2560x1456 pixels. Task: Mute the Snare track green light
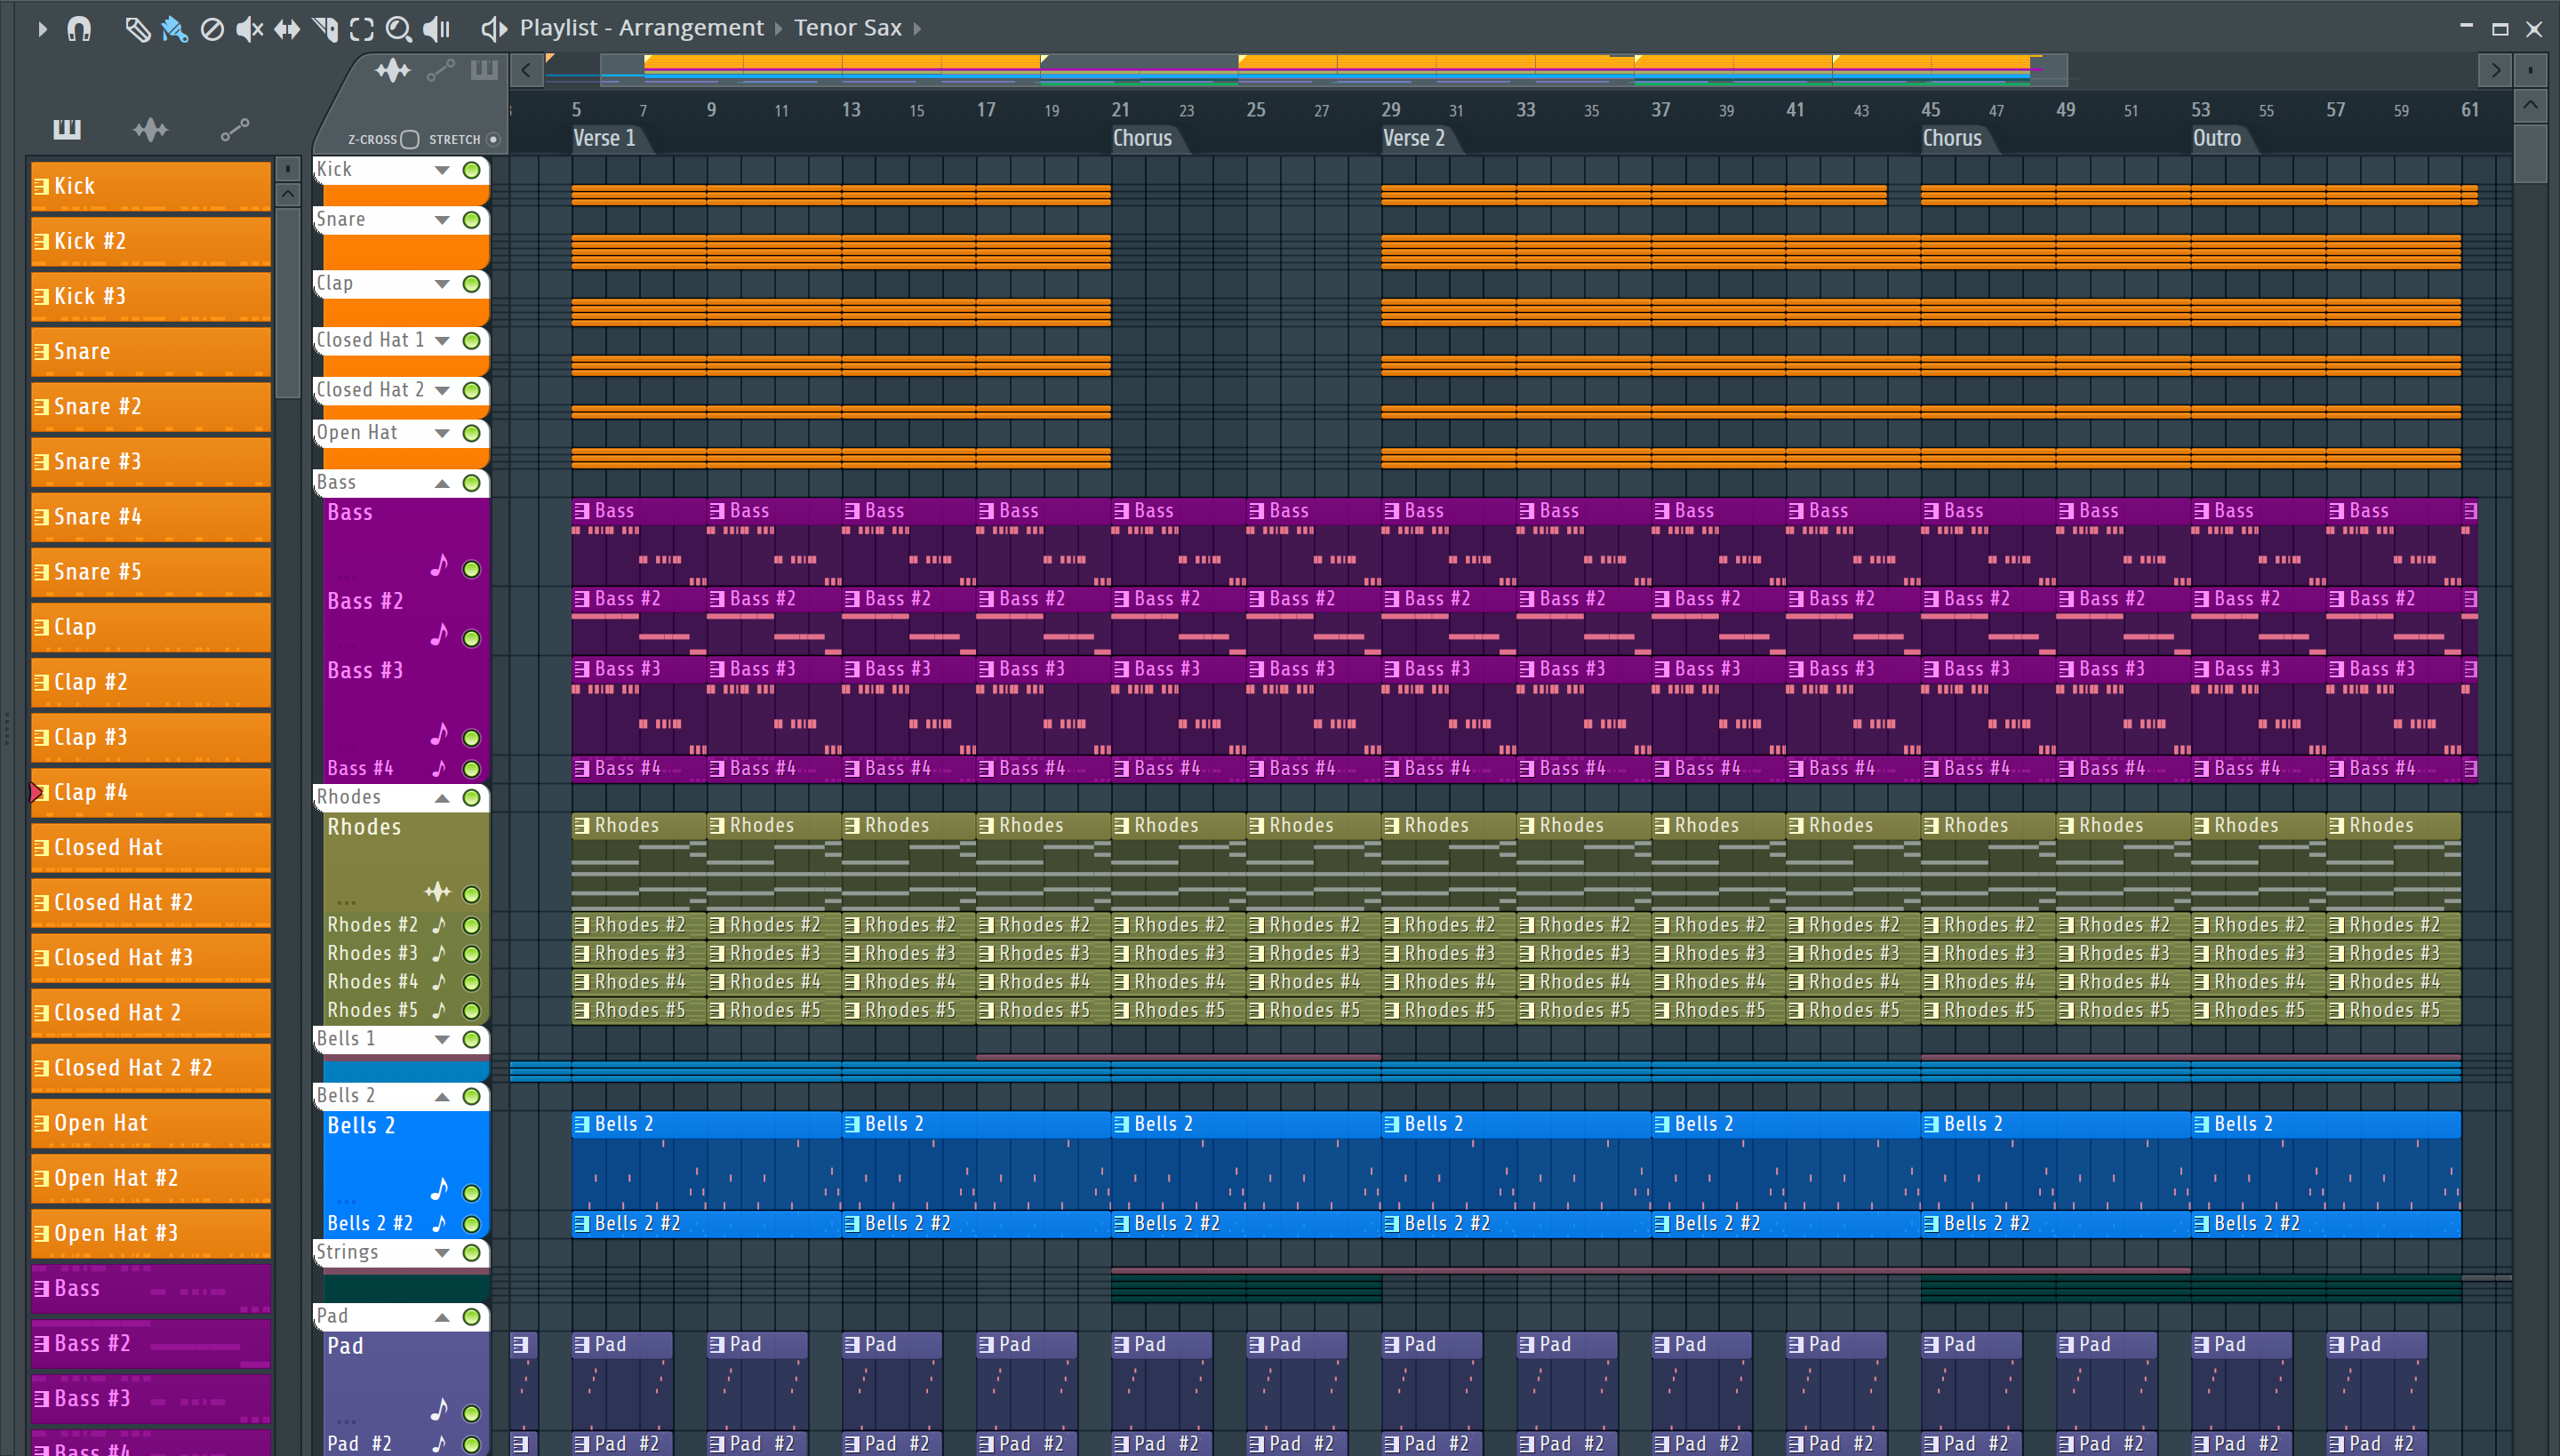click(x=471, y=220)
